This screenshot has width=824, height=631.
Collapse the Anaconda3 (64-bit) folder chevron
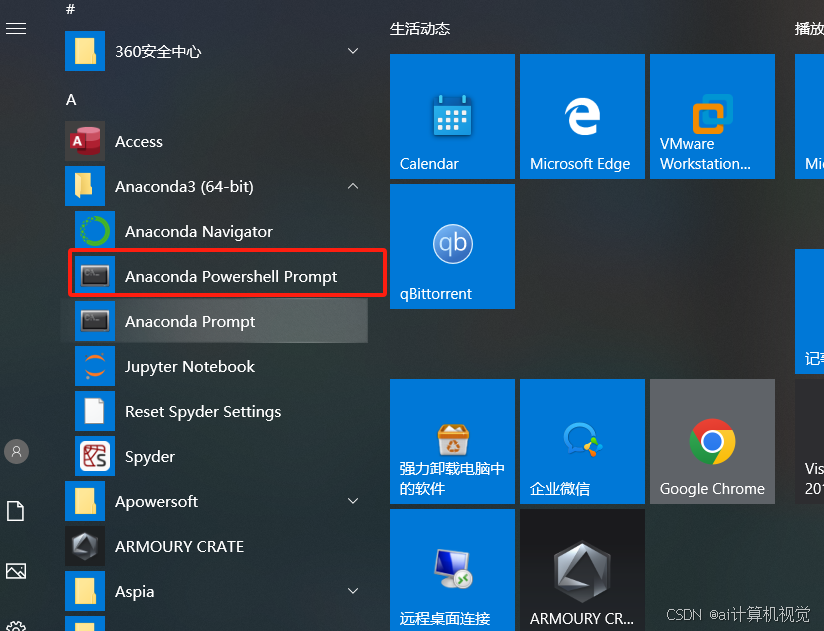click(353, 186)
